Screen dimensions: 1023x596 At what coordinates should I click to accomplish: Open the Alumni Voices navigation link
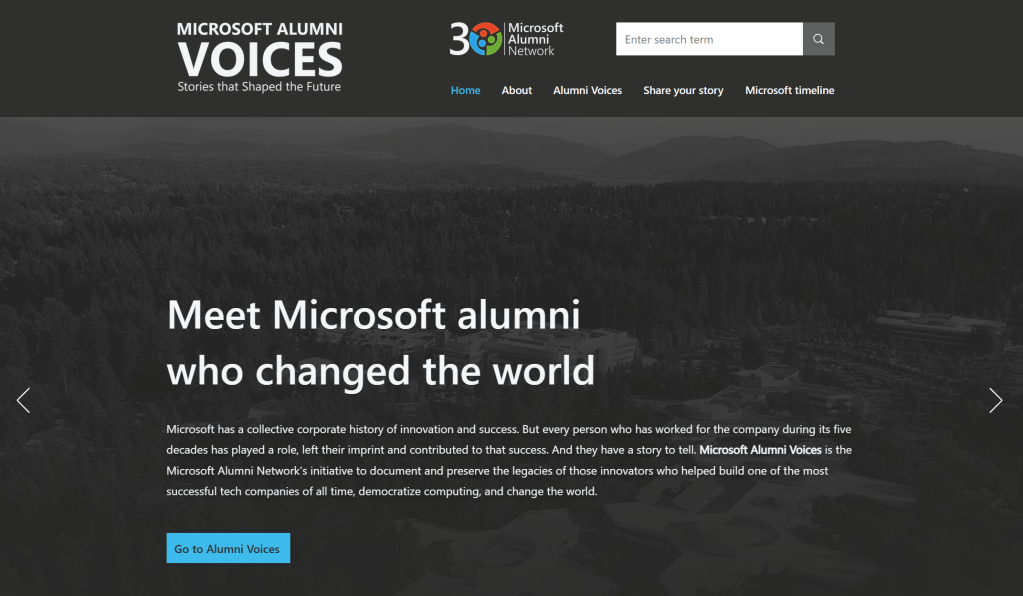point(587,90)
